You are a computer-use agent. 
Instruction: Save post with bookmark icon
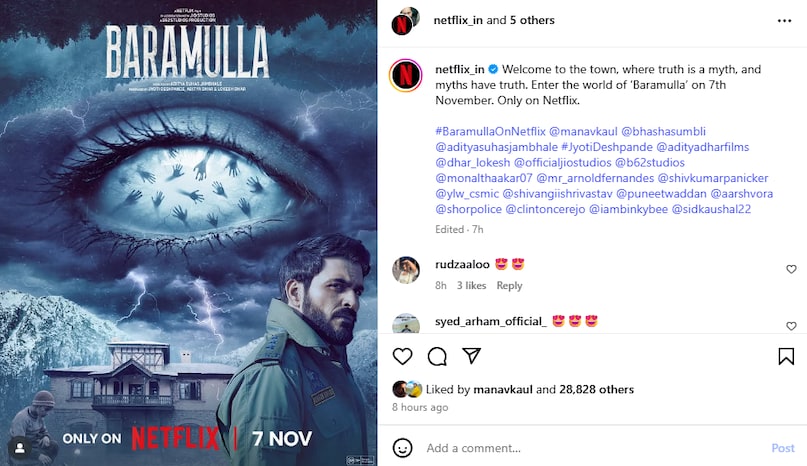pyautogui.click(x=786, y=356)
